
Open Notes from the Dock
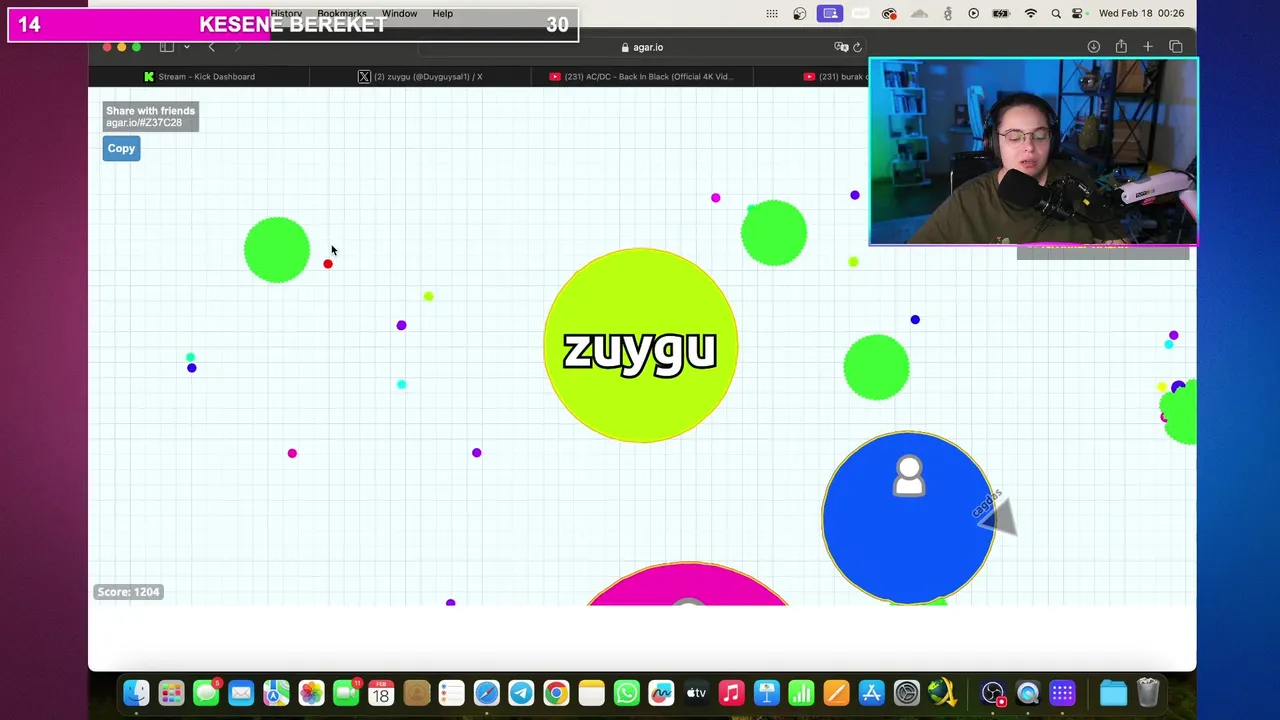tap(591, 692)
